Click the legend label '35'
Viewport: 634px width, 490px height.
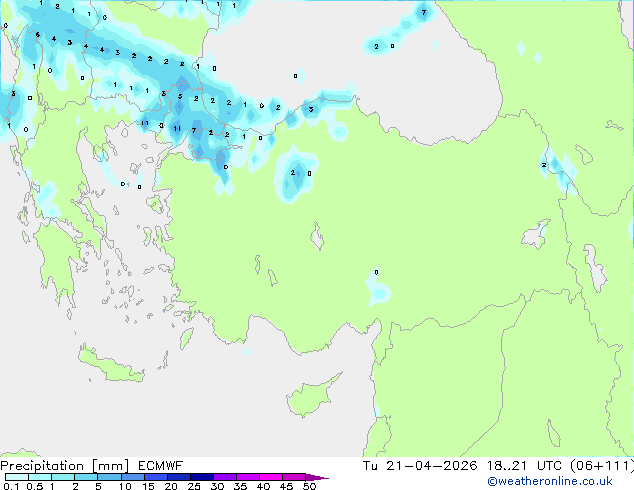[x=240, y=486]
